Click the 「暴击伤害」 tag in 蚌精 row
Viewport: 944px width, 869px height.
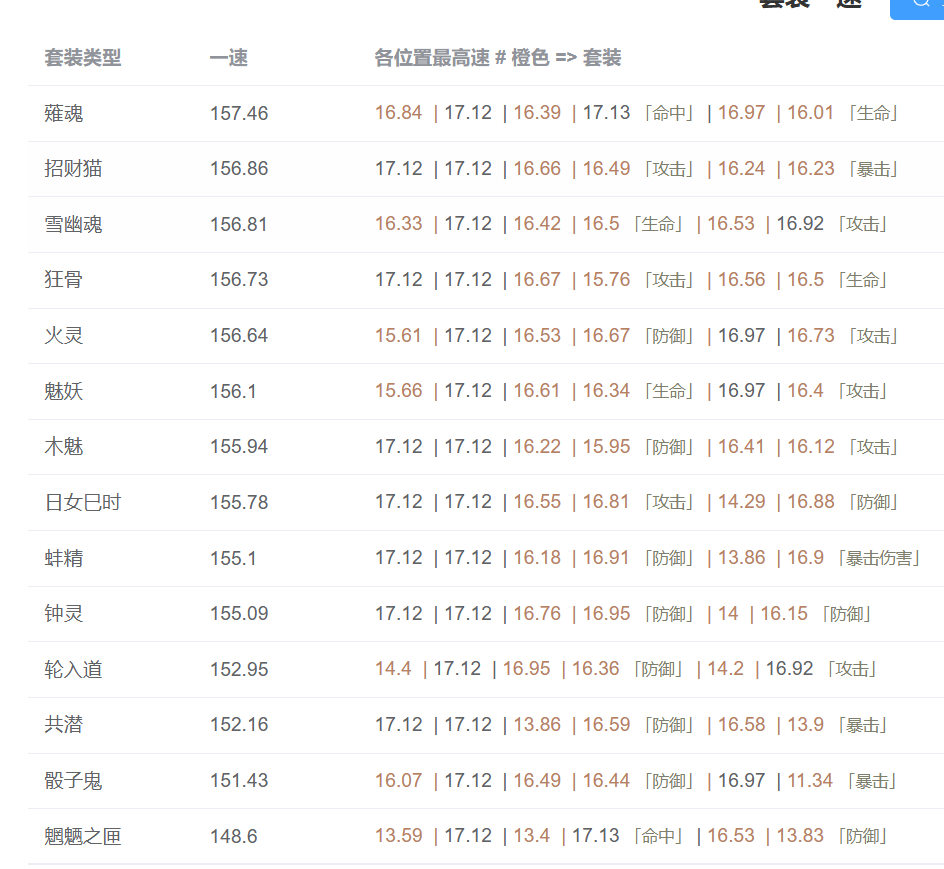(879, 558)
